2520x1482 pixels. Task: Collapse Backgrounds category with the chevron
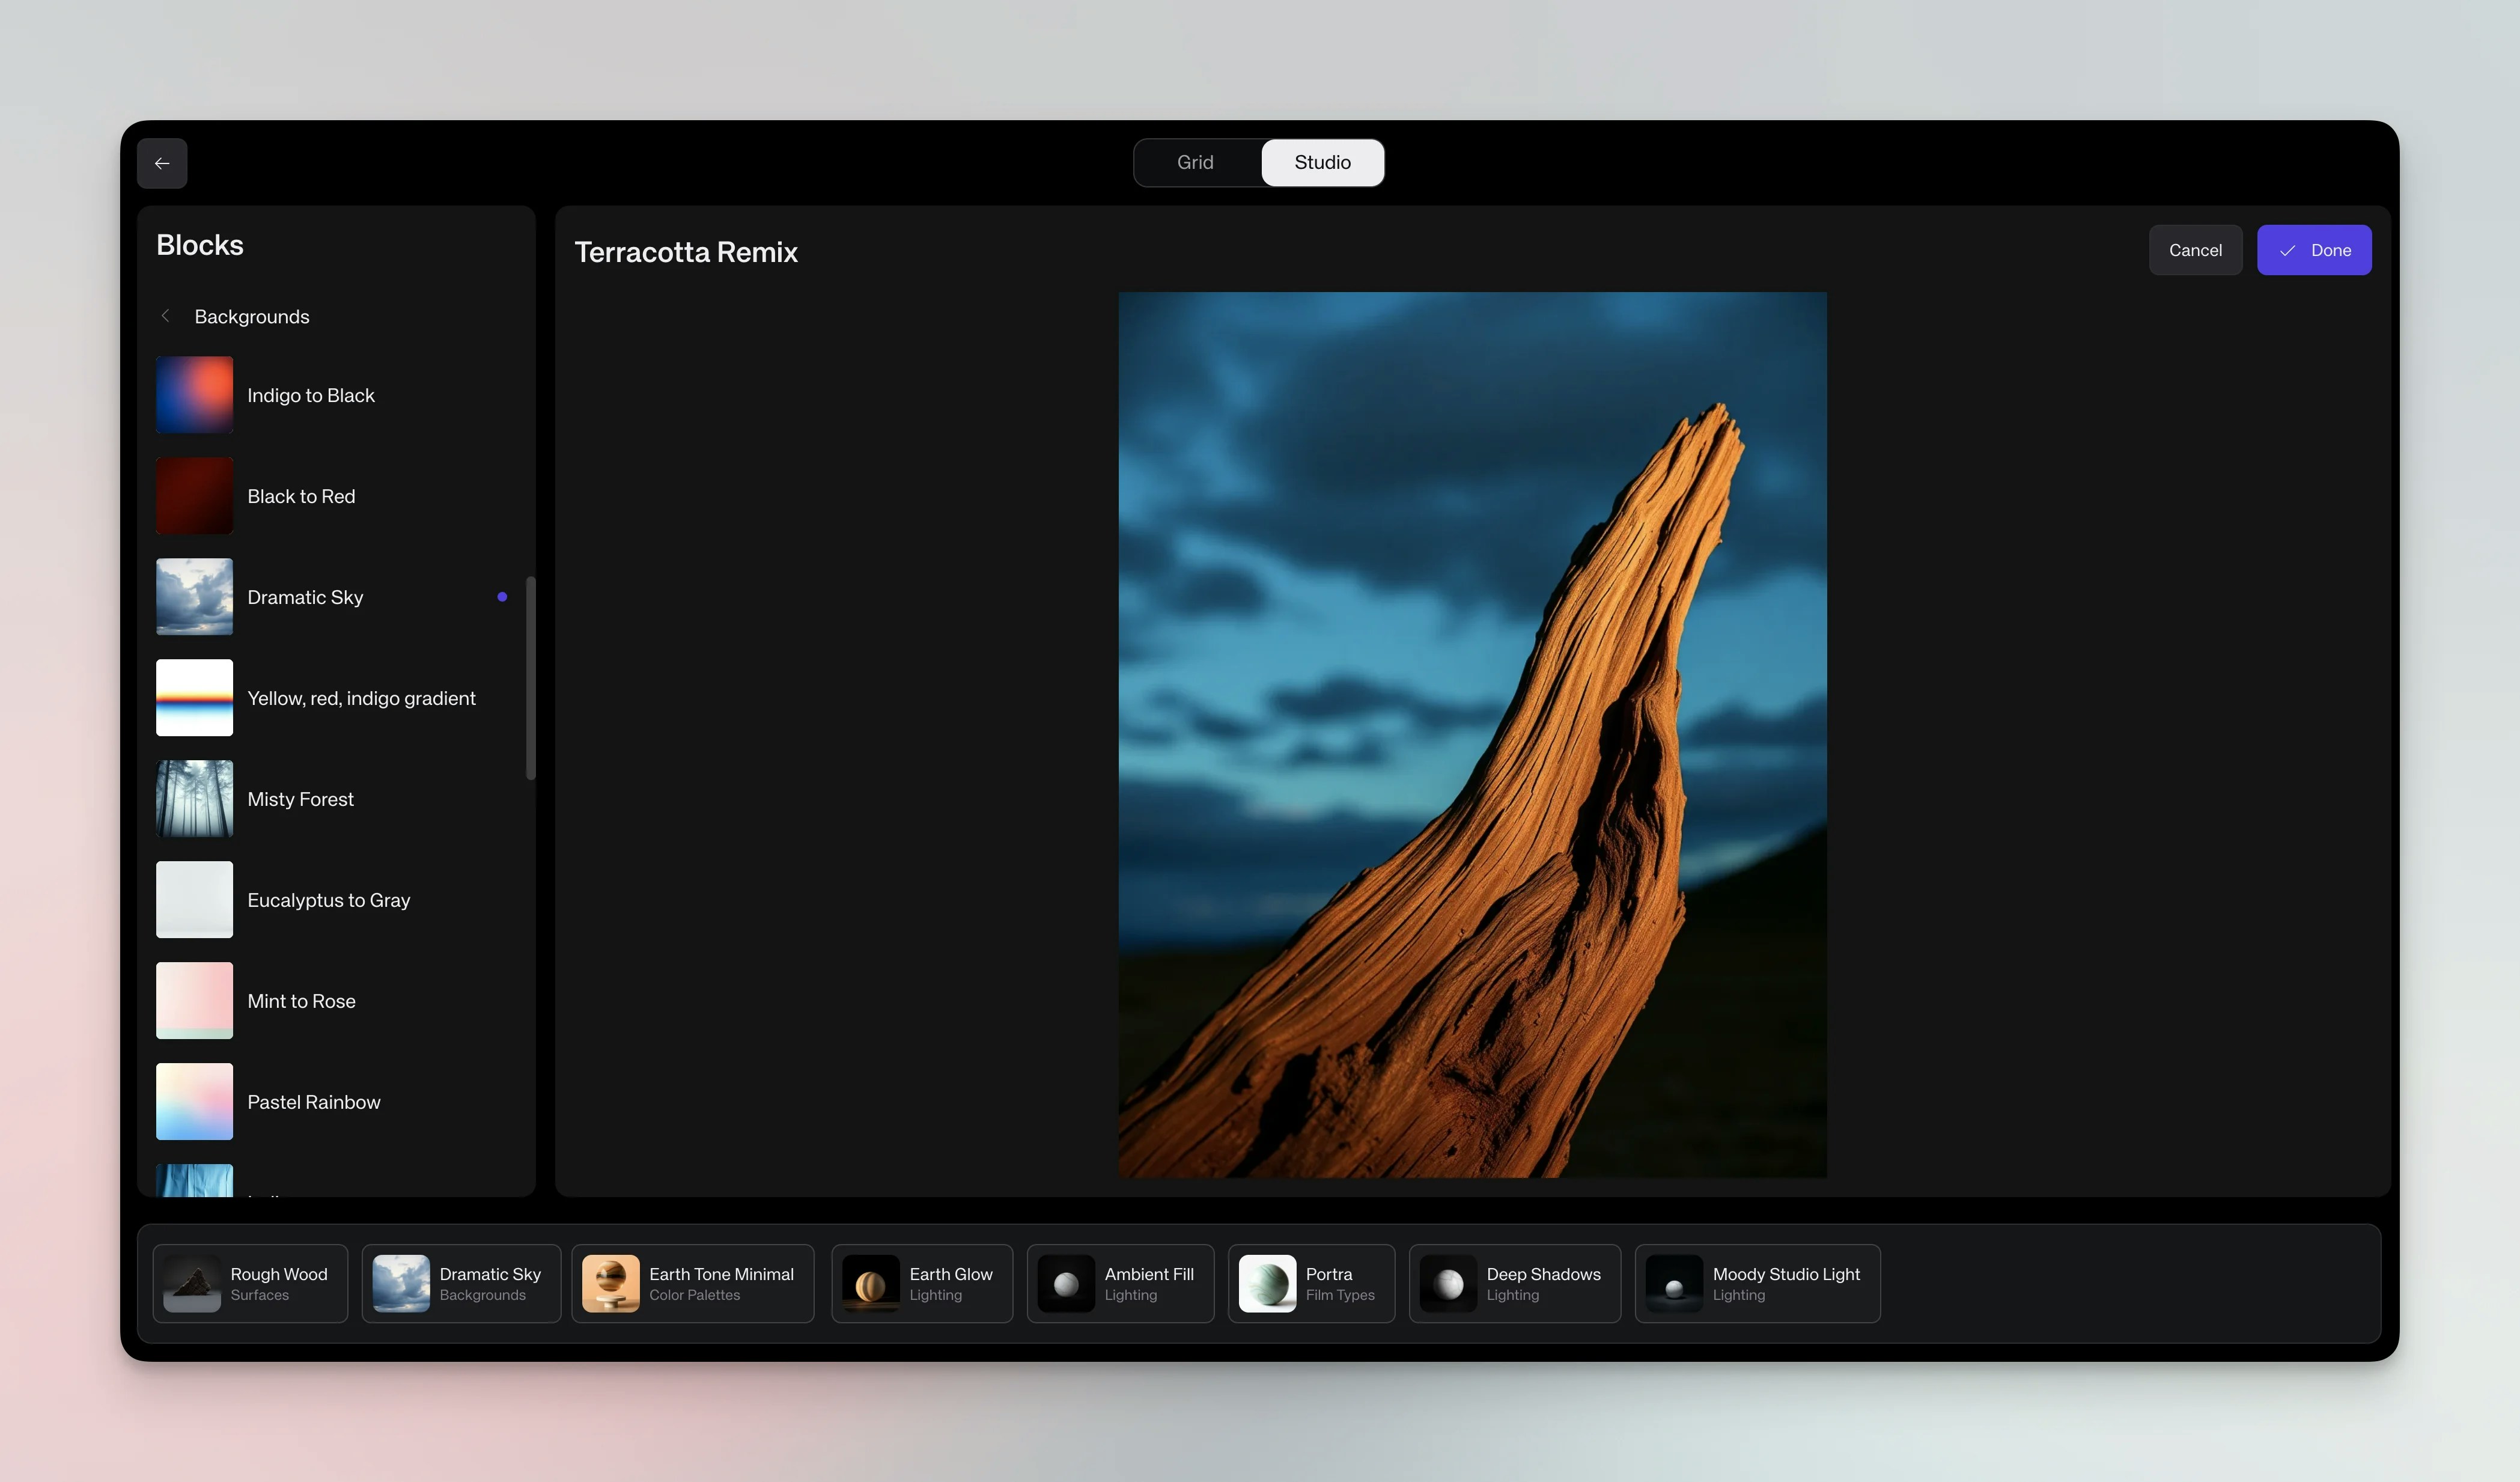[x=166, y=316]
